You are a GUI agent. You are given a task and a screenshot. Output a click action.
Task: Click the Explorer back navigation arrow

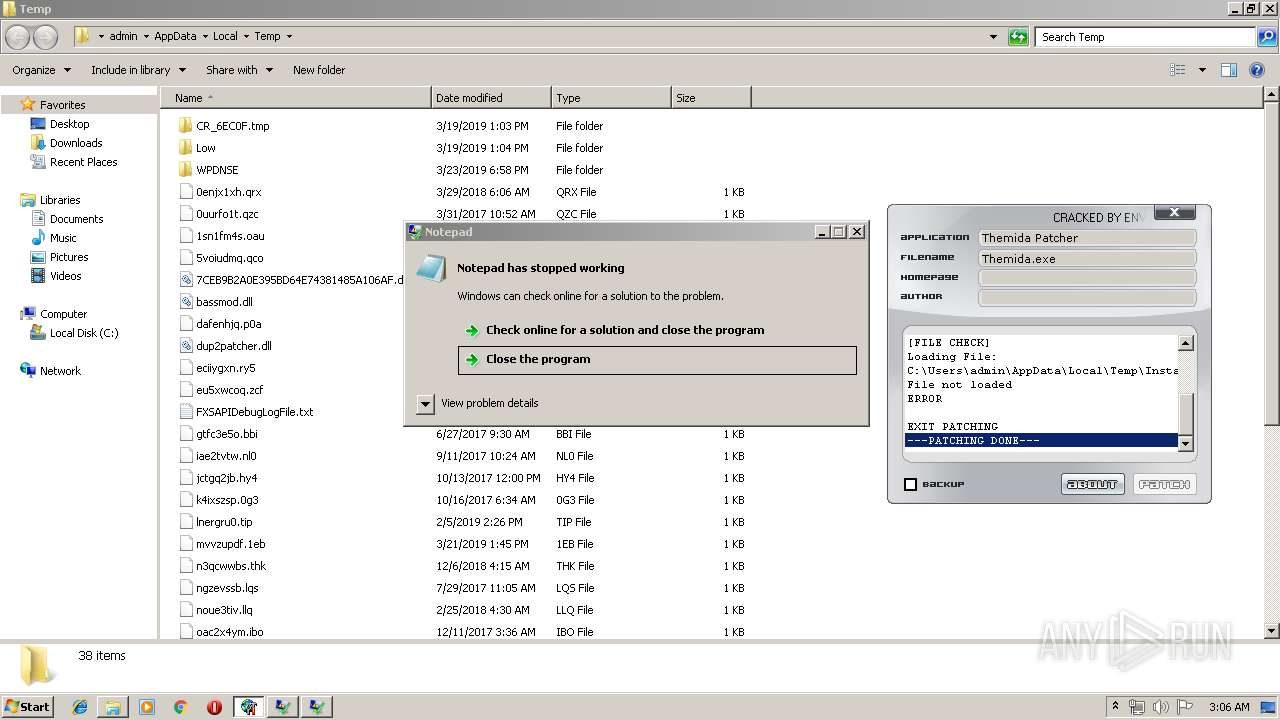click(18, 37)
